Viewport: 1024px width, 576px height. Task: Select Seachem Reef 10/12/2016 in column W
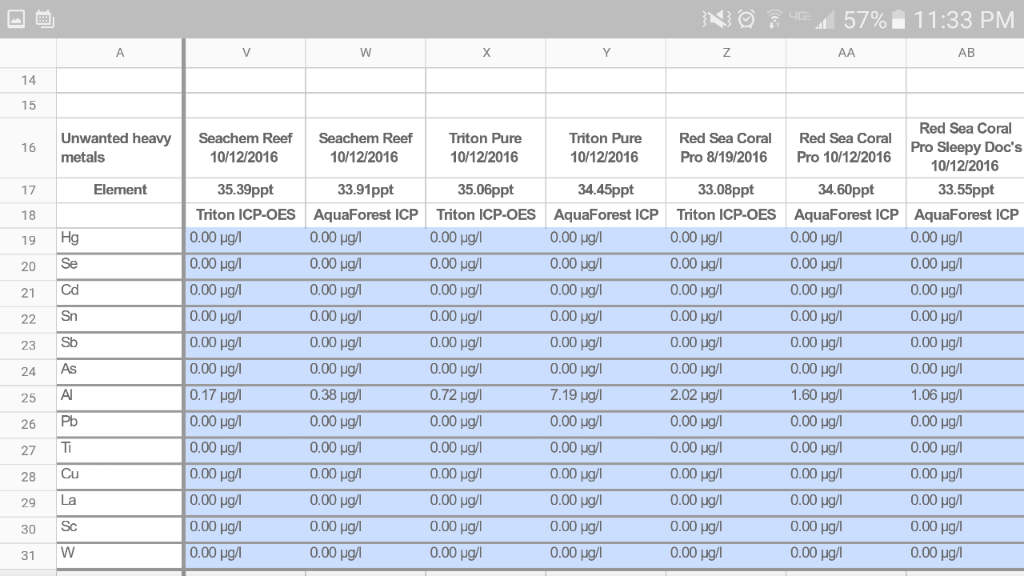(366, 148)
